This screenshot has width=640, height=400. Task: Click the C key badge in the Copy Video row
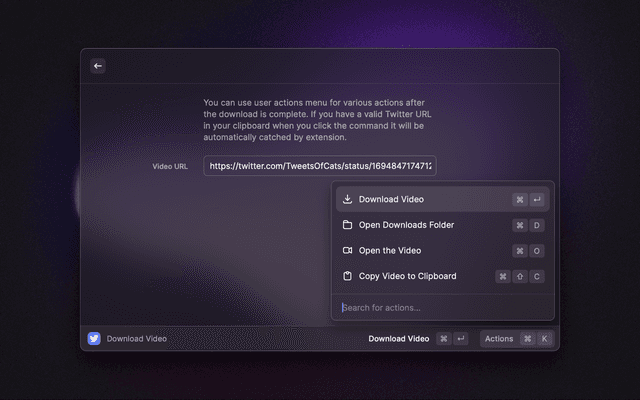click(x=537, y=276)
